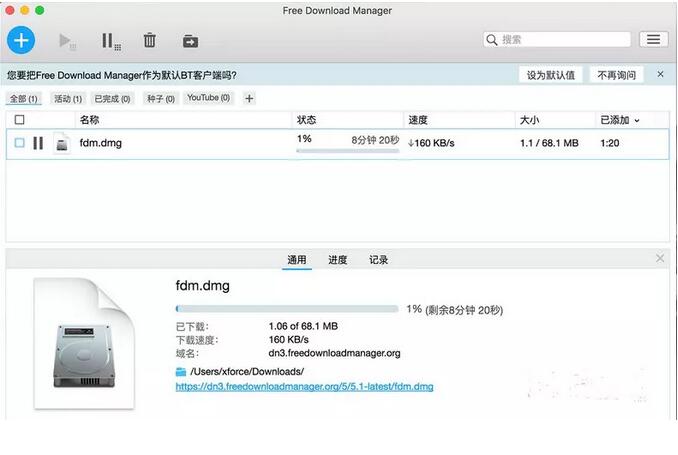Select the 全部 (1) filter tab
The width and height of the screenshot is (678, 455).
pyautogui.click(x=24, y=99)
